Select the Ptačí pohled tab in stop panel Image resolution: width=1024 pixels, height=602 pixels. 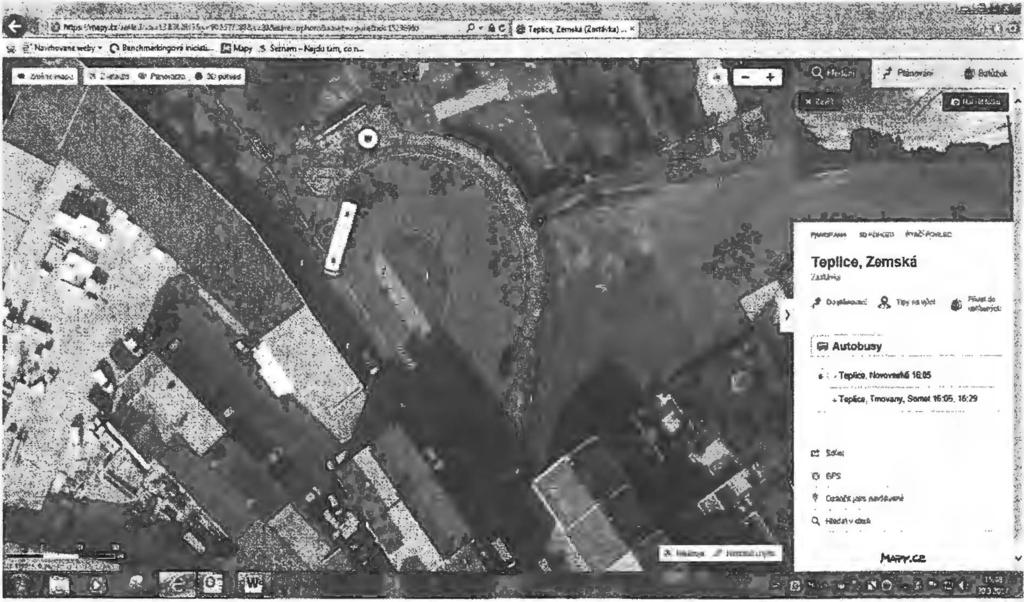click(x=928, y=235)
